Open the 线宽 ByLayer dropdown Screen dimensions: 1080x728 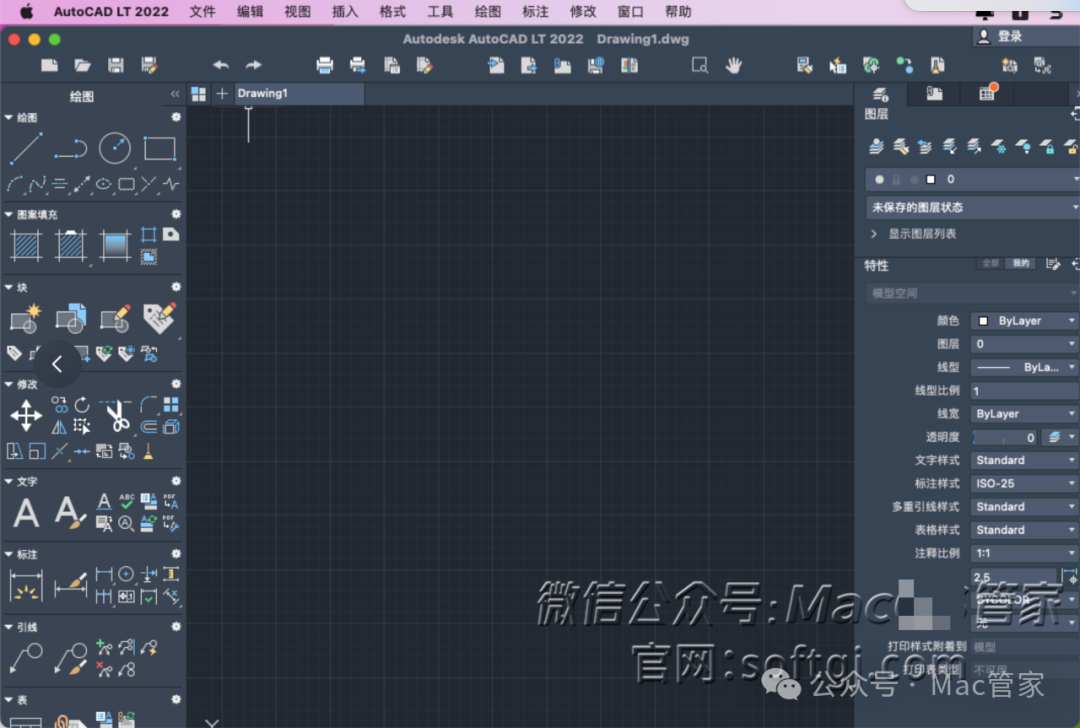[x=1024, y=414]
